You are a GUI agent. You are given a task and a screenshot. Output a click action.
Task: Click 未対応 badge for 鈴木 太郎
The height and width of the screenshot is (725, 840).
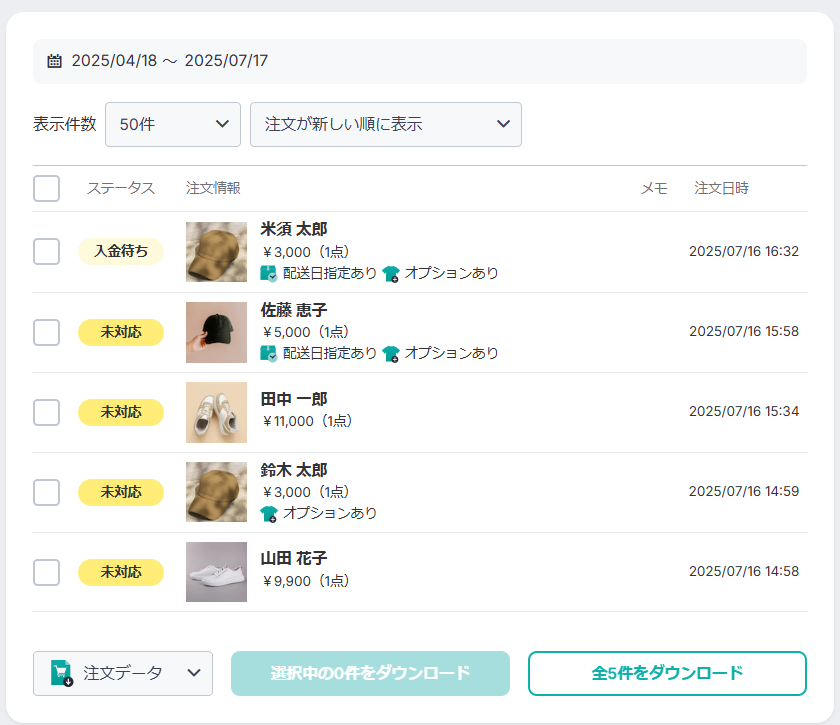pos(121,492)
